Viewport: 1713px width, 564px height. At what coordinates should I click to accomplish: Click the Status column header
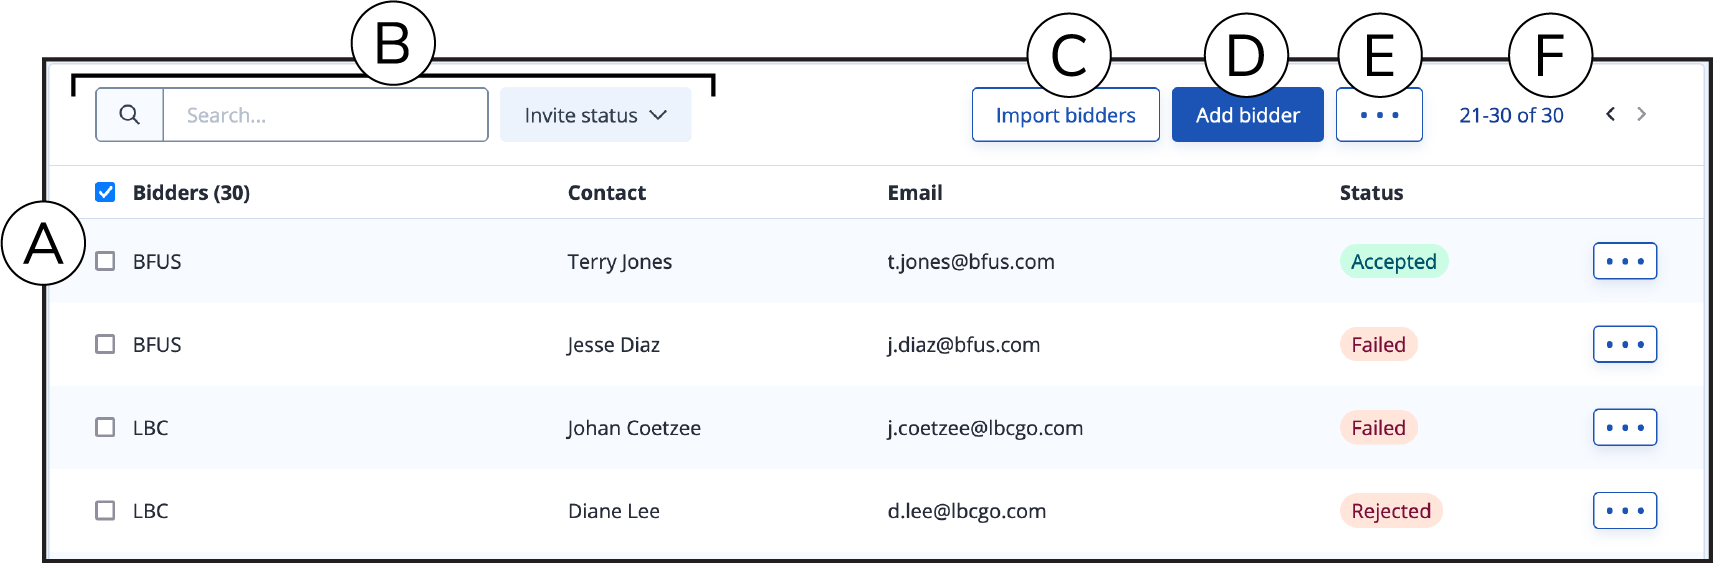(1371, 193)
